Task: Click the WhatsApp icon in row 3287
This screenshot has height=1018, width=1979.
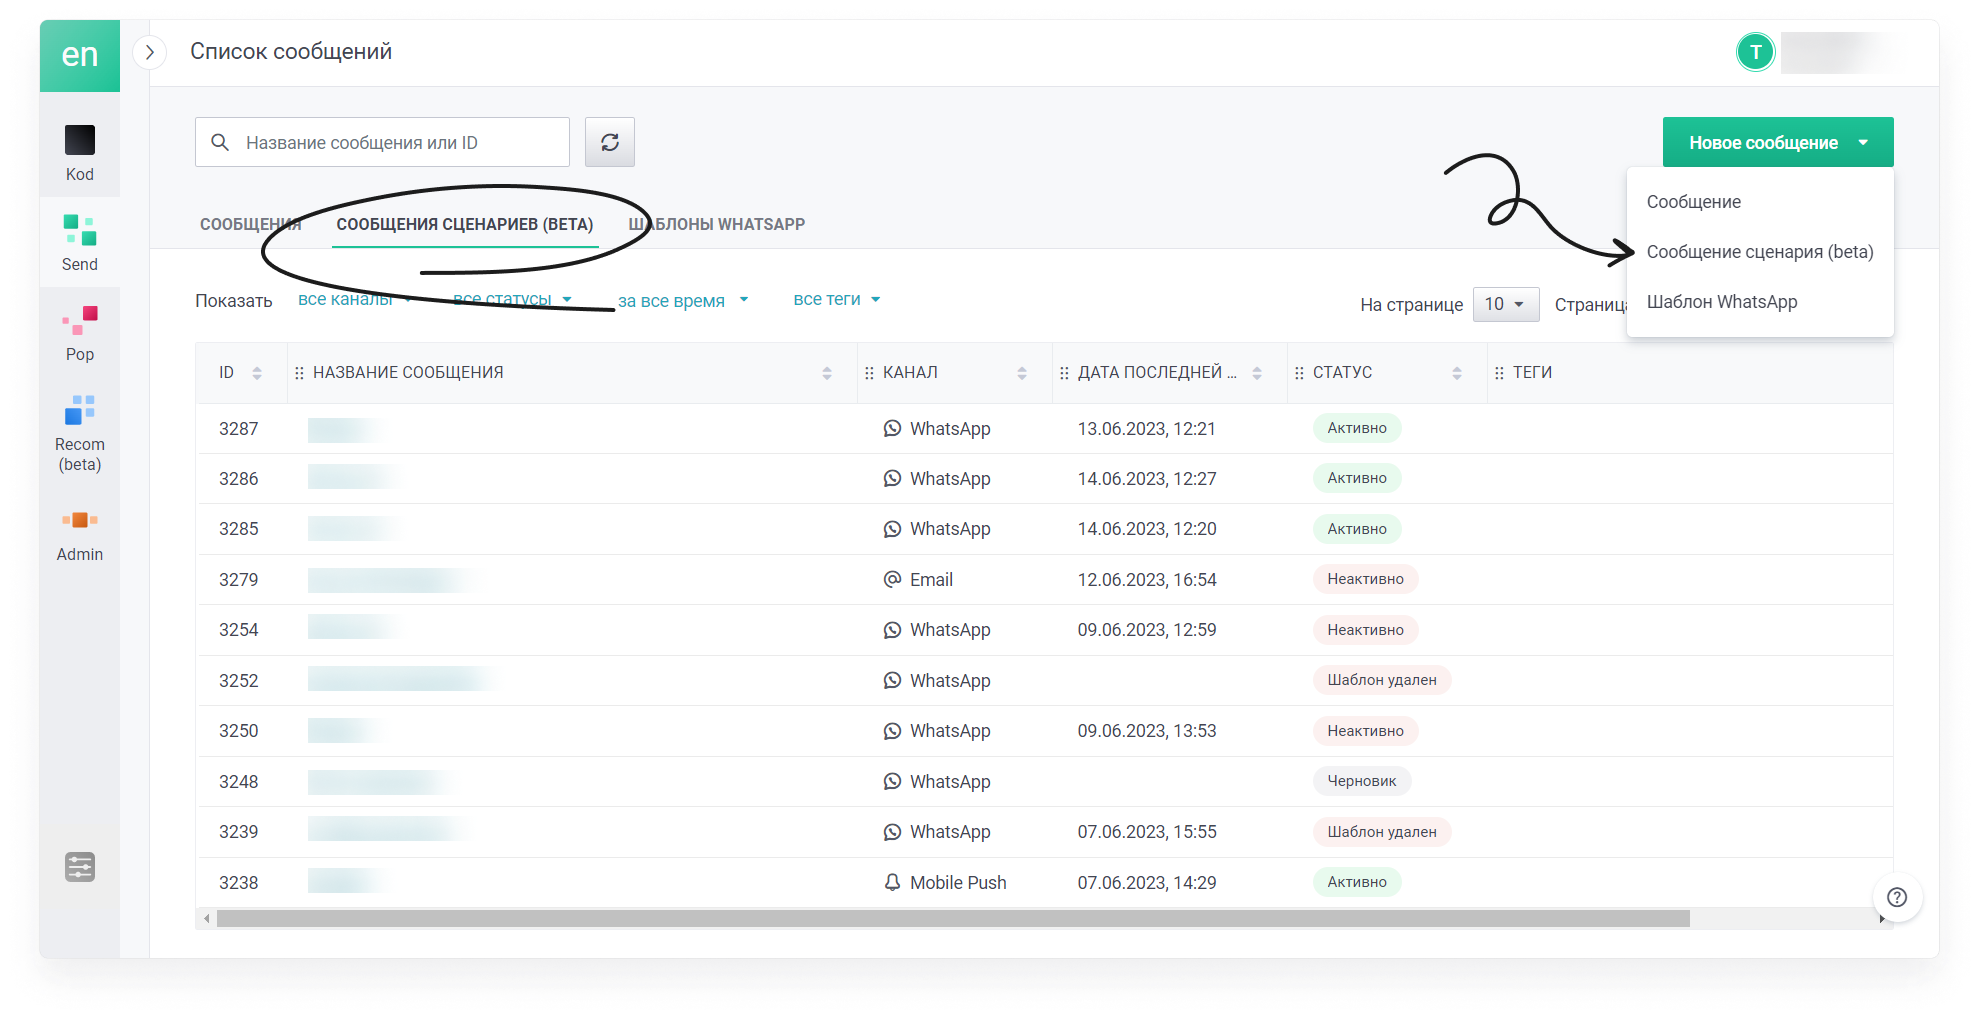Action: point(892,428)
